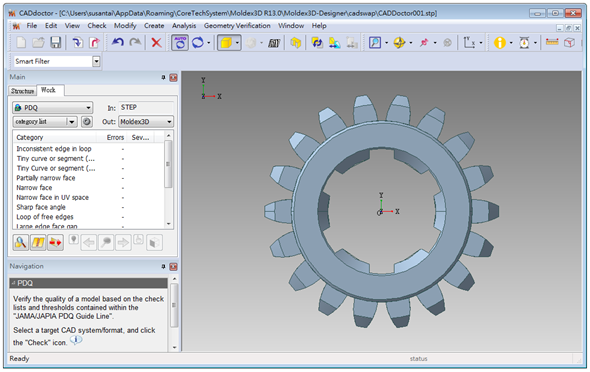This screenshot has height=372, width=590.
Task: Click the XY coordinate axis icon
Action: tap(469, 43)
